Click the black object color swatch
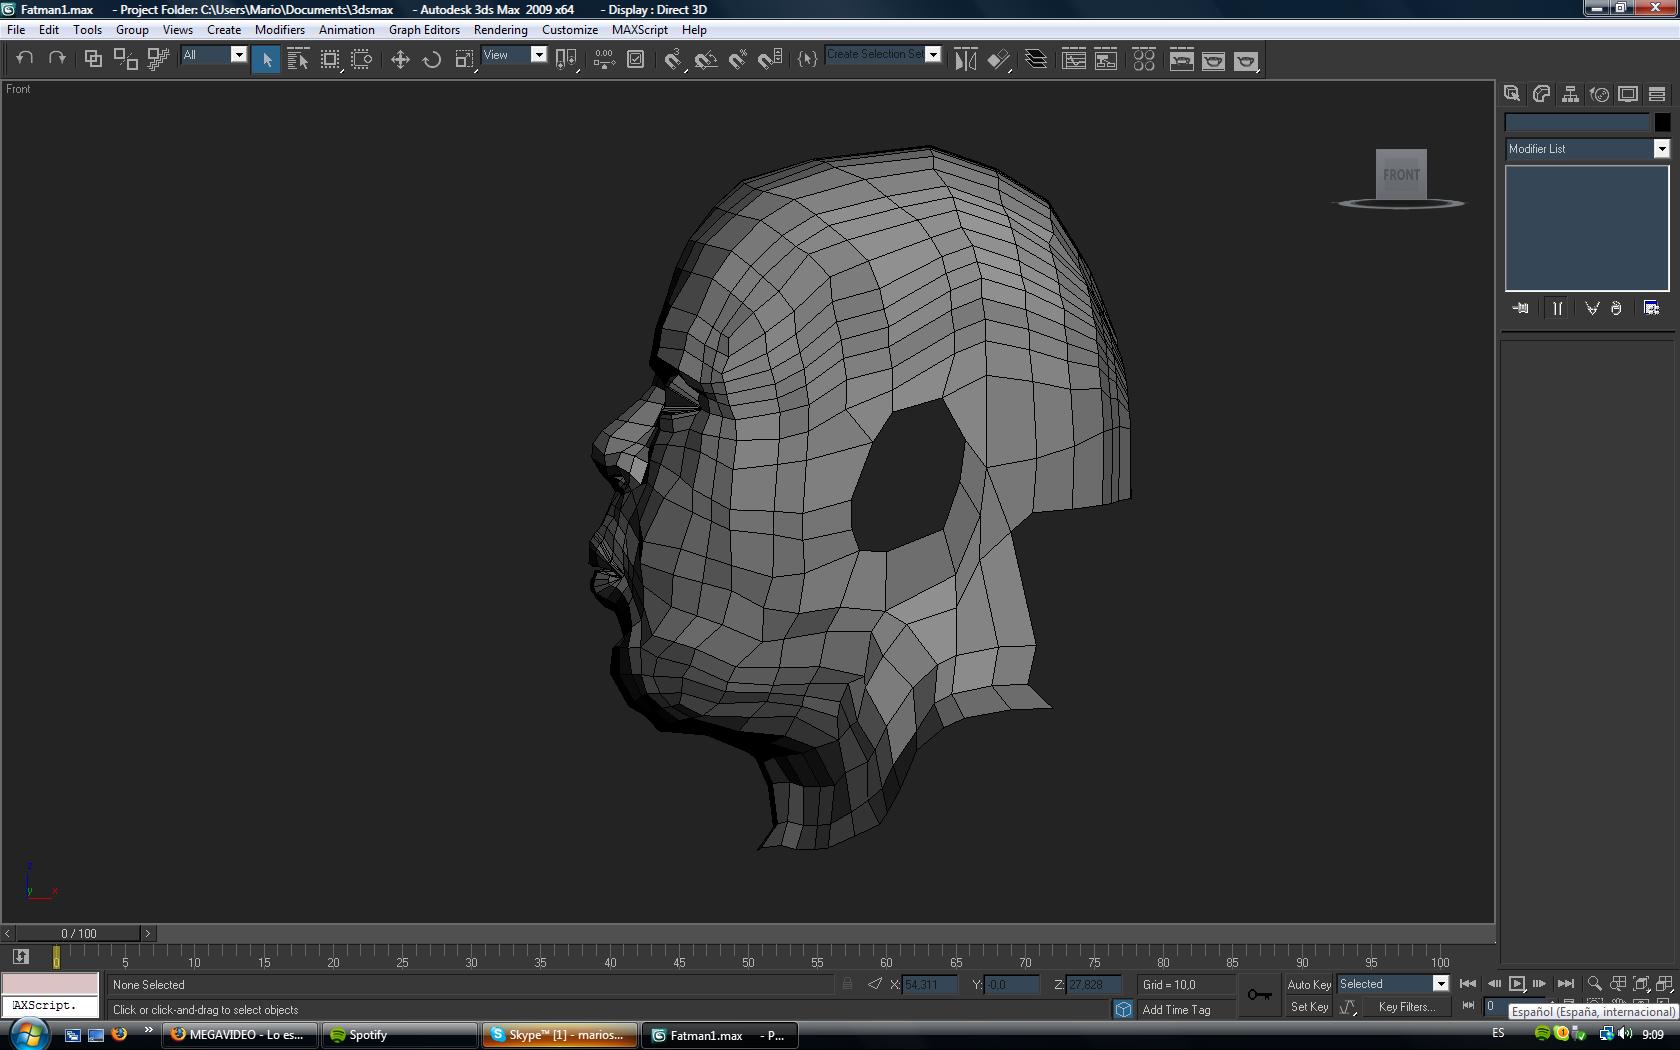This screenshot has width=1680, height=1050. [1661, 122]
